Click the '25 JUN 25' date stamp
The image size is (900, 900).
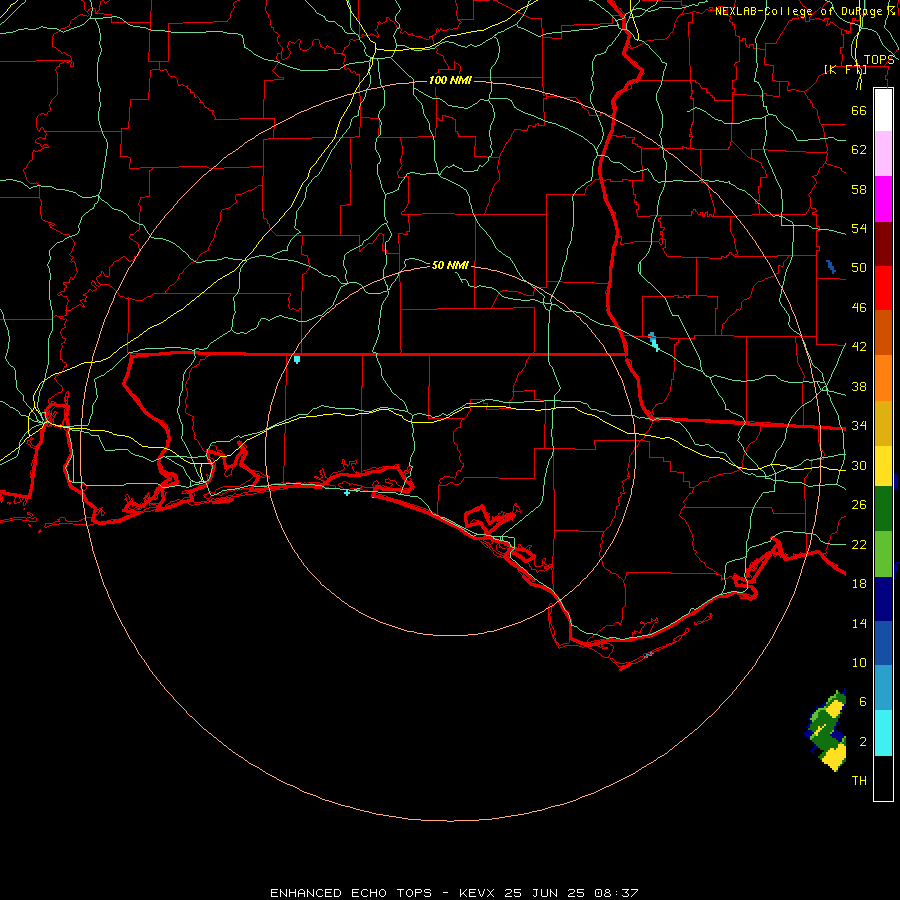point(544,893)
